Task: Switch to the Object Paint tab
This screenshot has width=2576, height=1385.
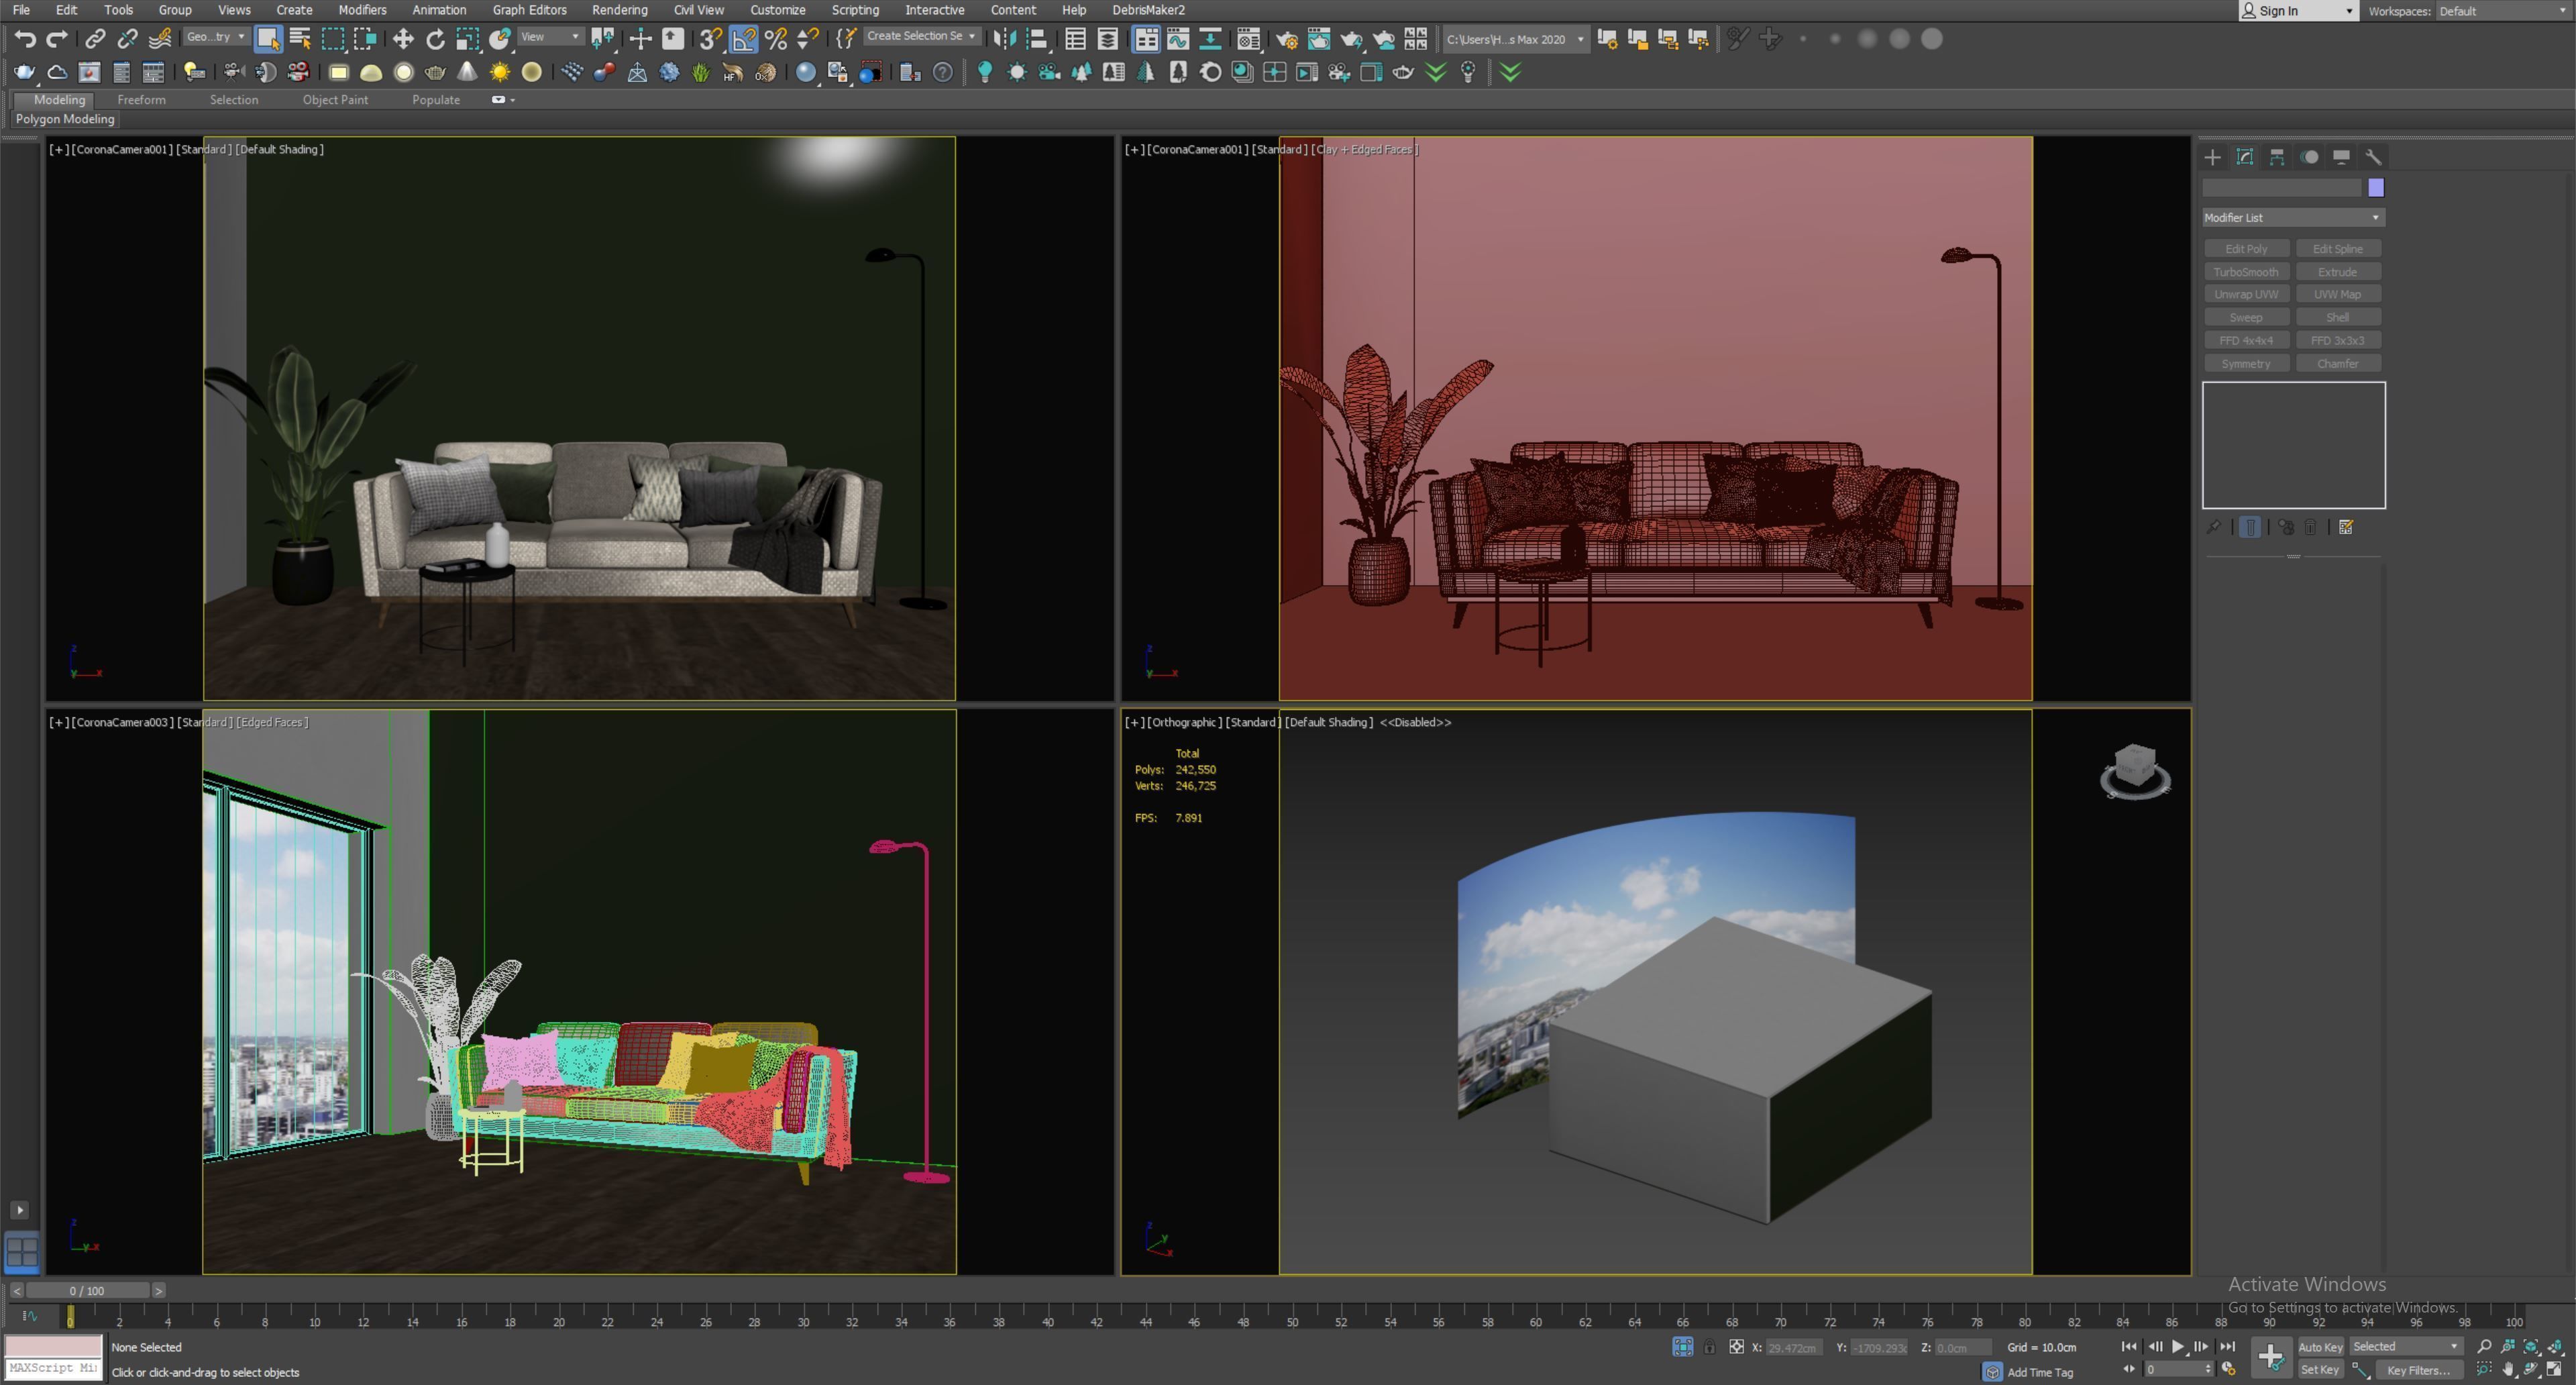Action: coord(336,99)
